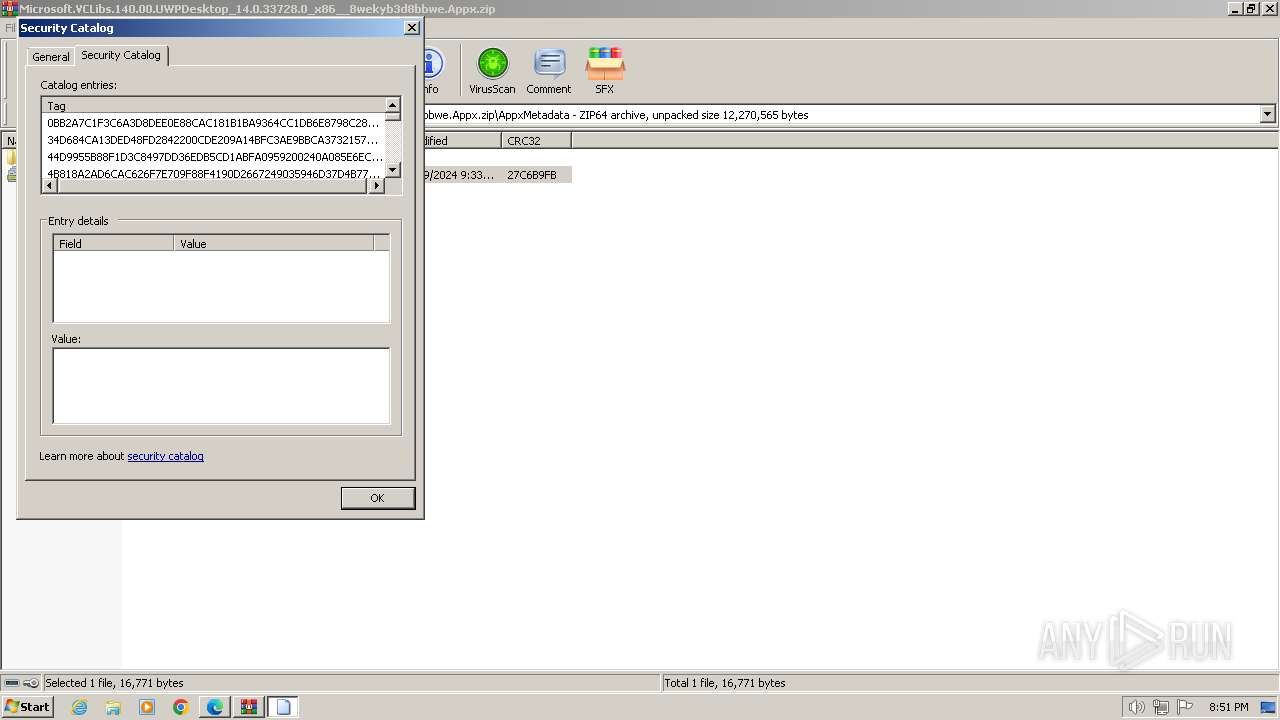1280x720 pixels.
Task: Click catalog list scroll up arrow
Action: click(392, 105)
